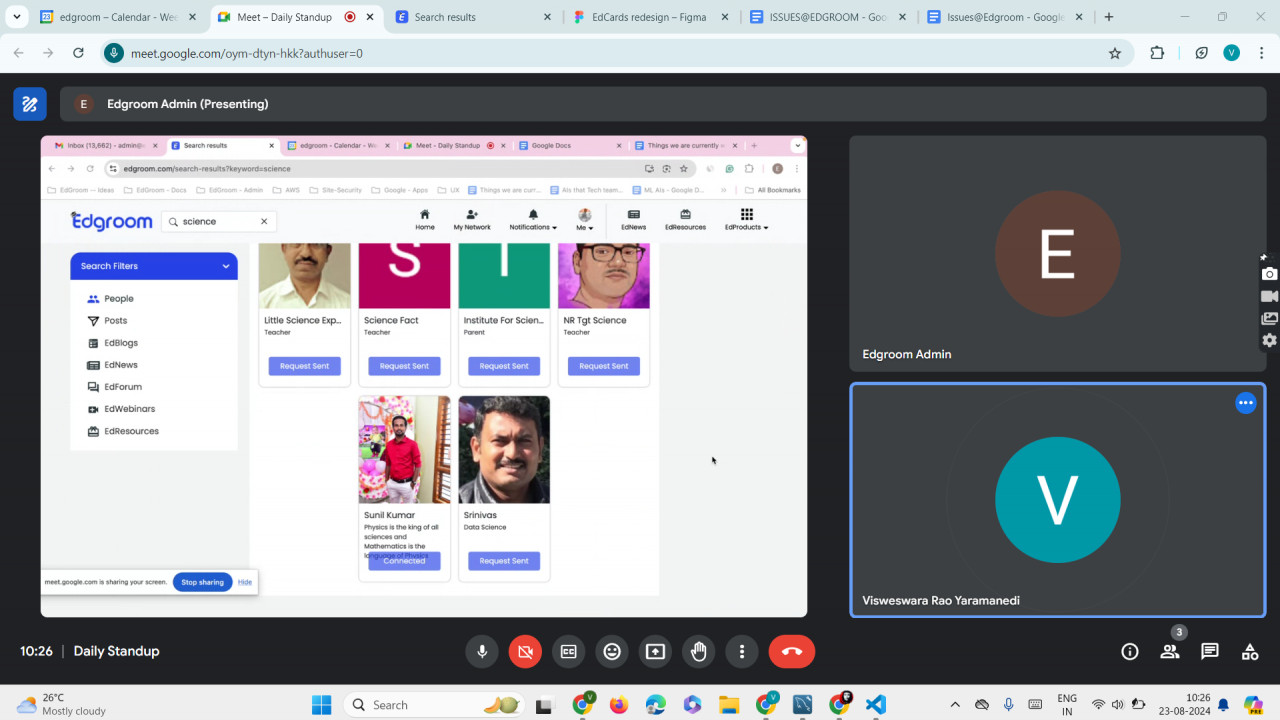
Task: Click the Windows taskbar Search box
Action: 436,705
